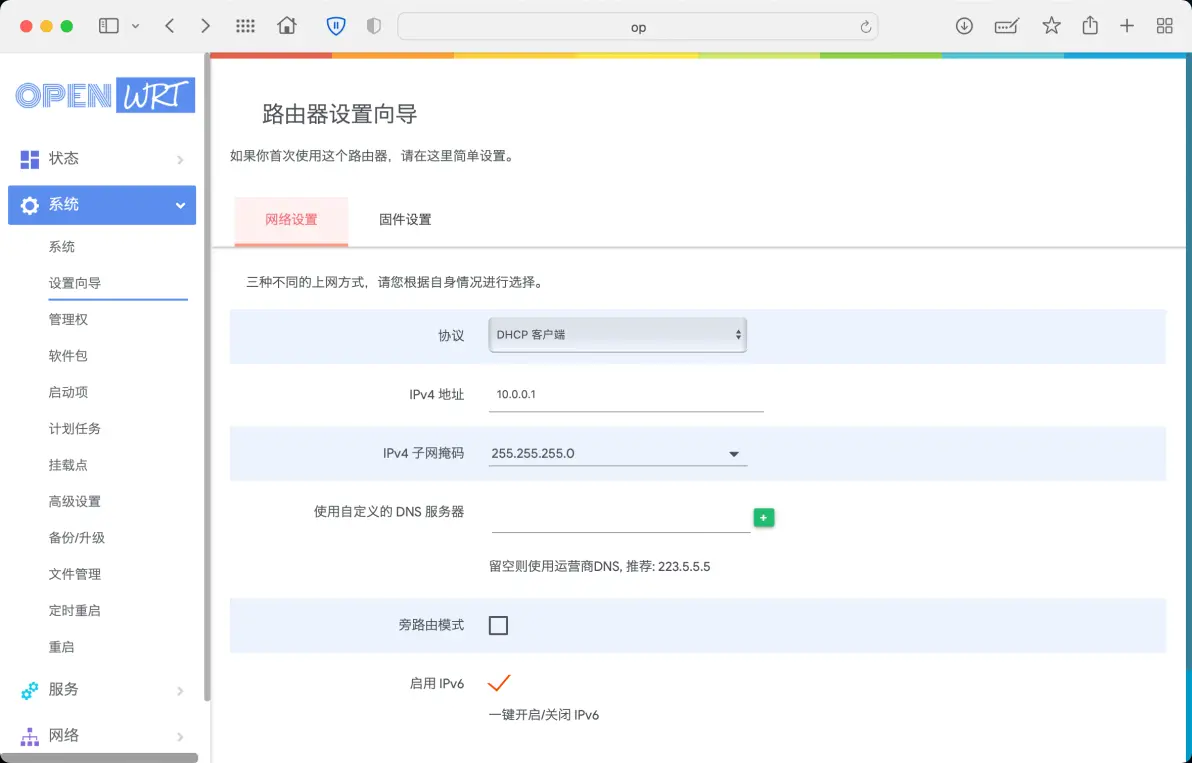Open 挂载点 in sidebar
Screen dimensions: 1192x763
[68, 465]
